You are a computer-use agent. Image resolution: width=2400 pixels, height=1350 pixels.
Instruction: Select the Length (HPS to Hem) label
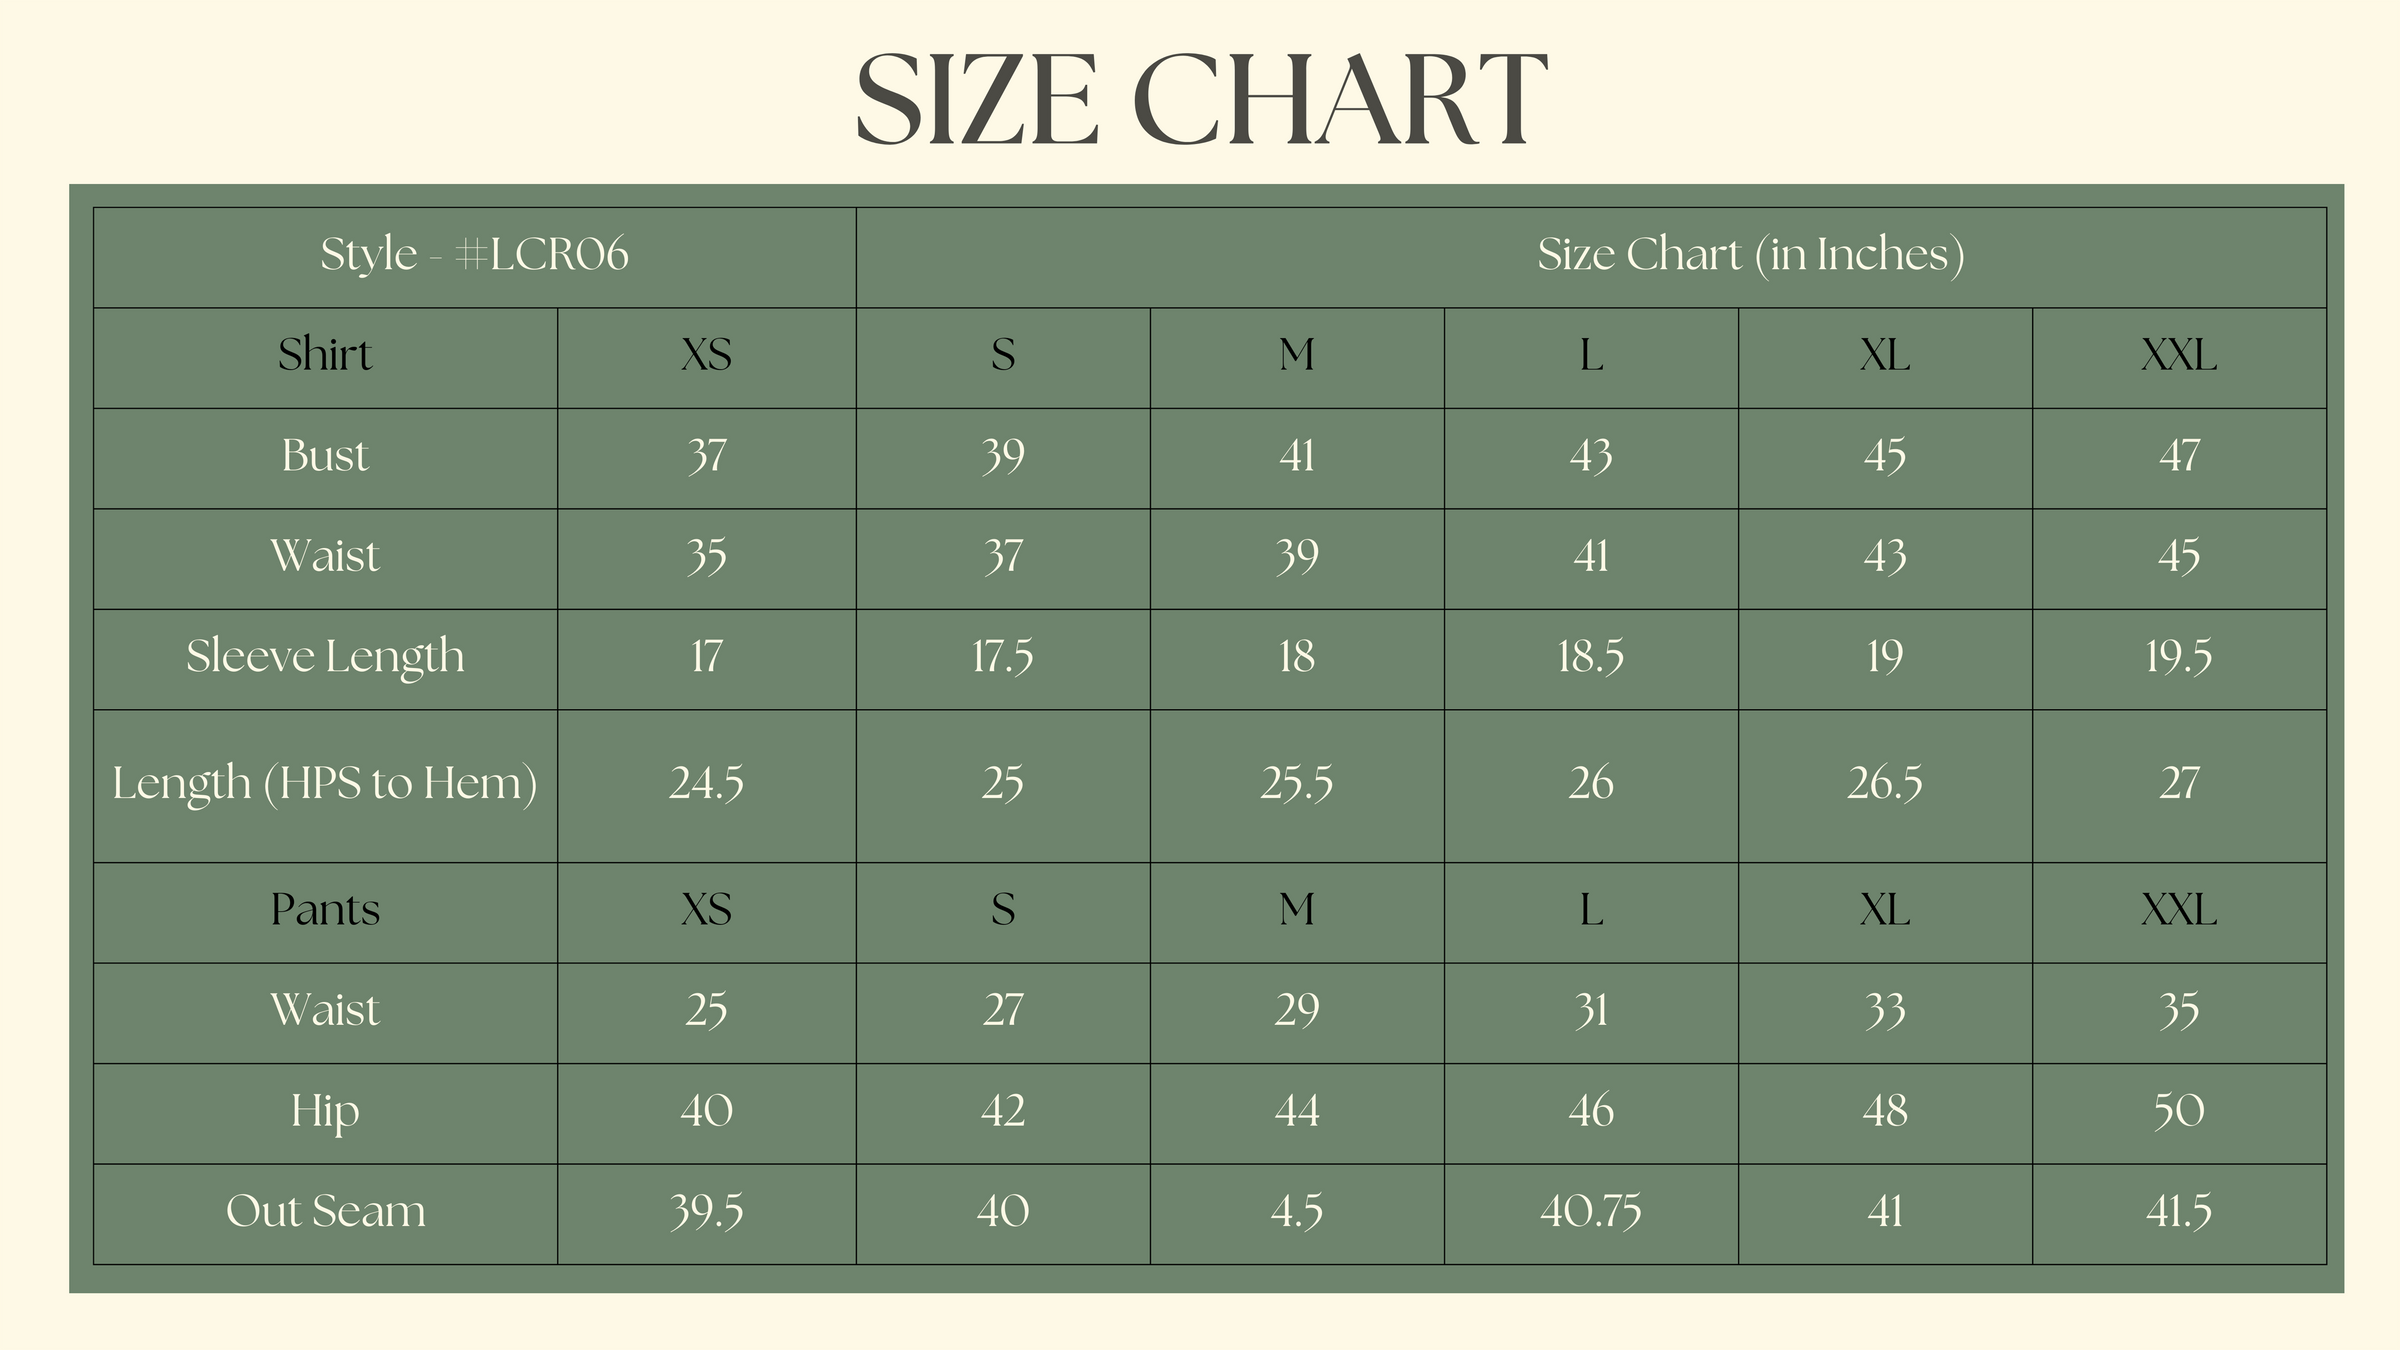(x=325, y=784)
